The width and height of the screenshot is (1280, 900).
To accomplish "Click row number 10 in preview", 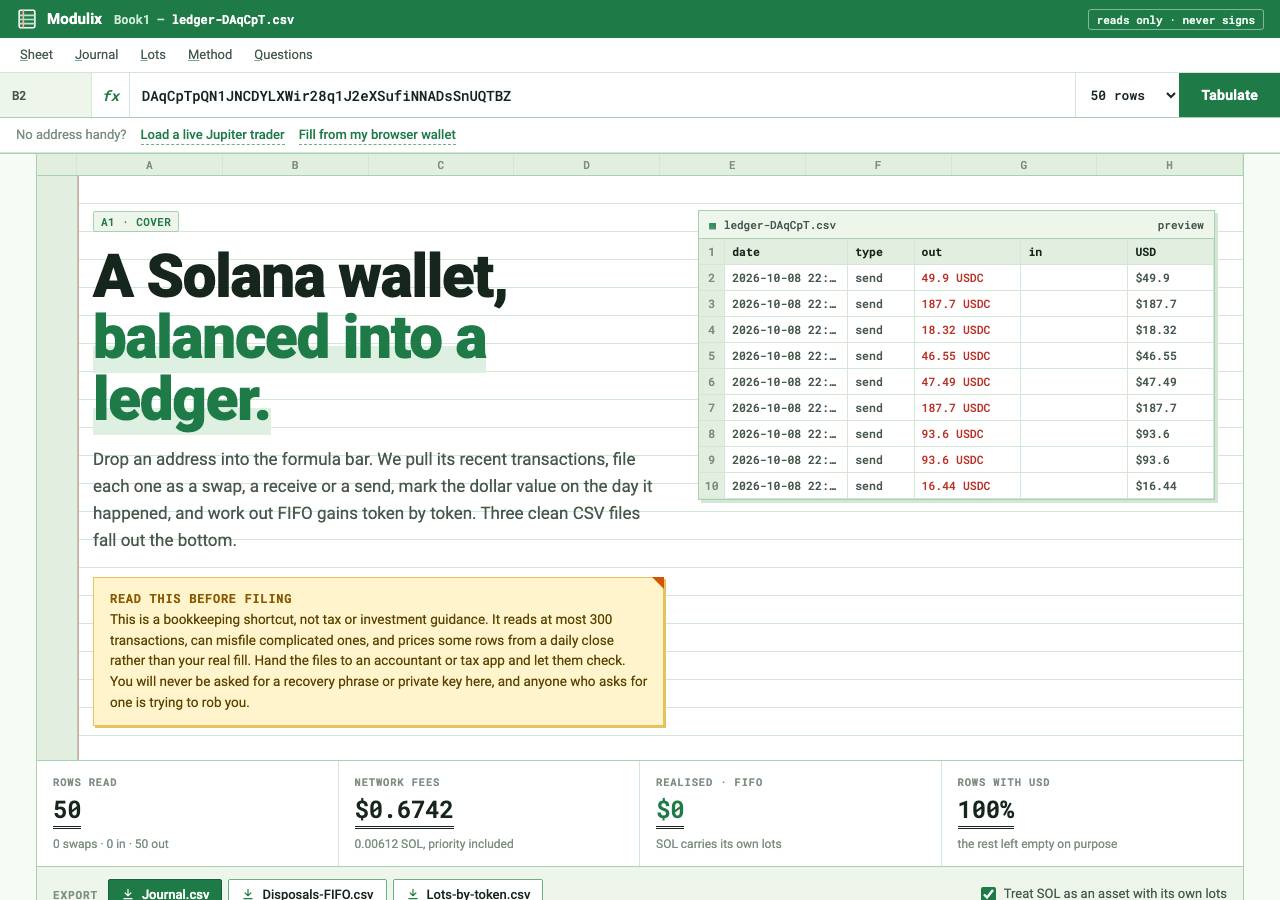I will [x=712, y=486].
